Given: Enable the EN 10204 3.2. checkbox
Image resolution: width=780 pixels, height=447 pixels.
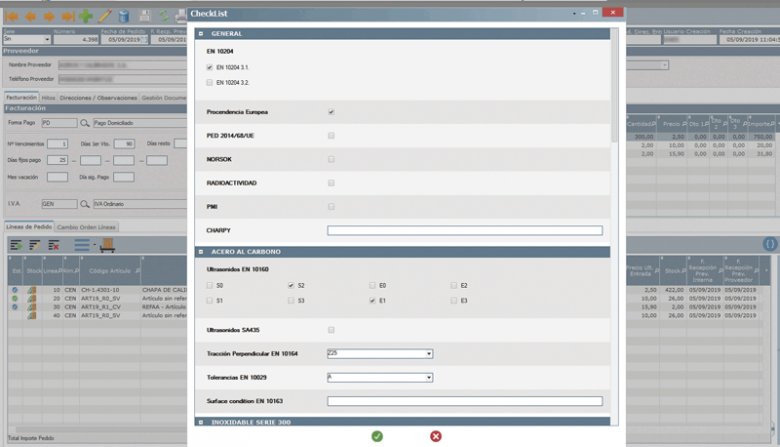Looking at the screenshot, I should (x=209, y=82).
